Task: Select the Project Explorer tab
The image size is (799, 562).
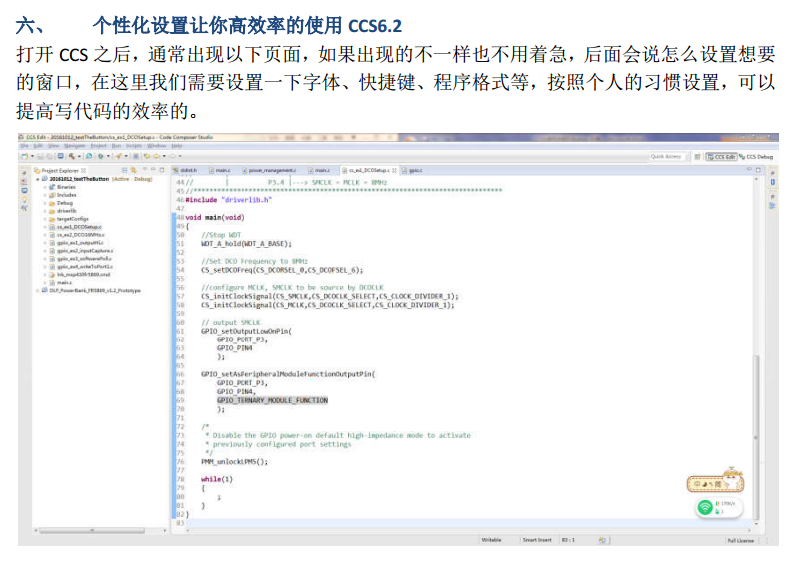Action: (x=60, y=170)
